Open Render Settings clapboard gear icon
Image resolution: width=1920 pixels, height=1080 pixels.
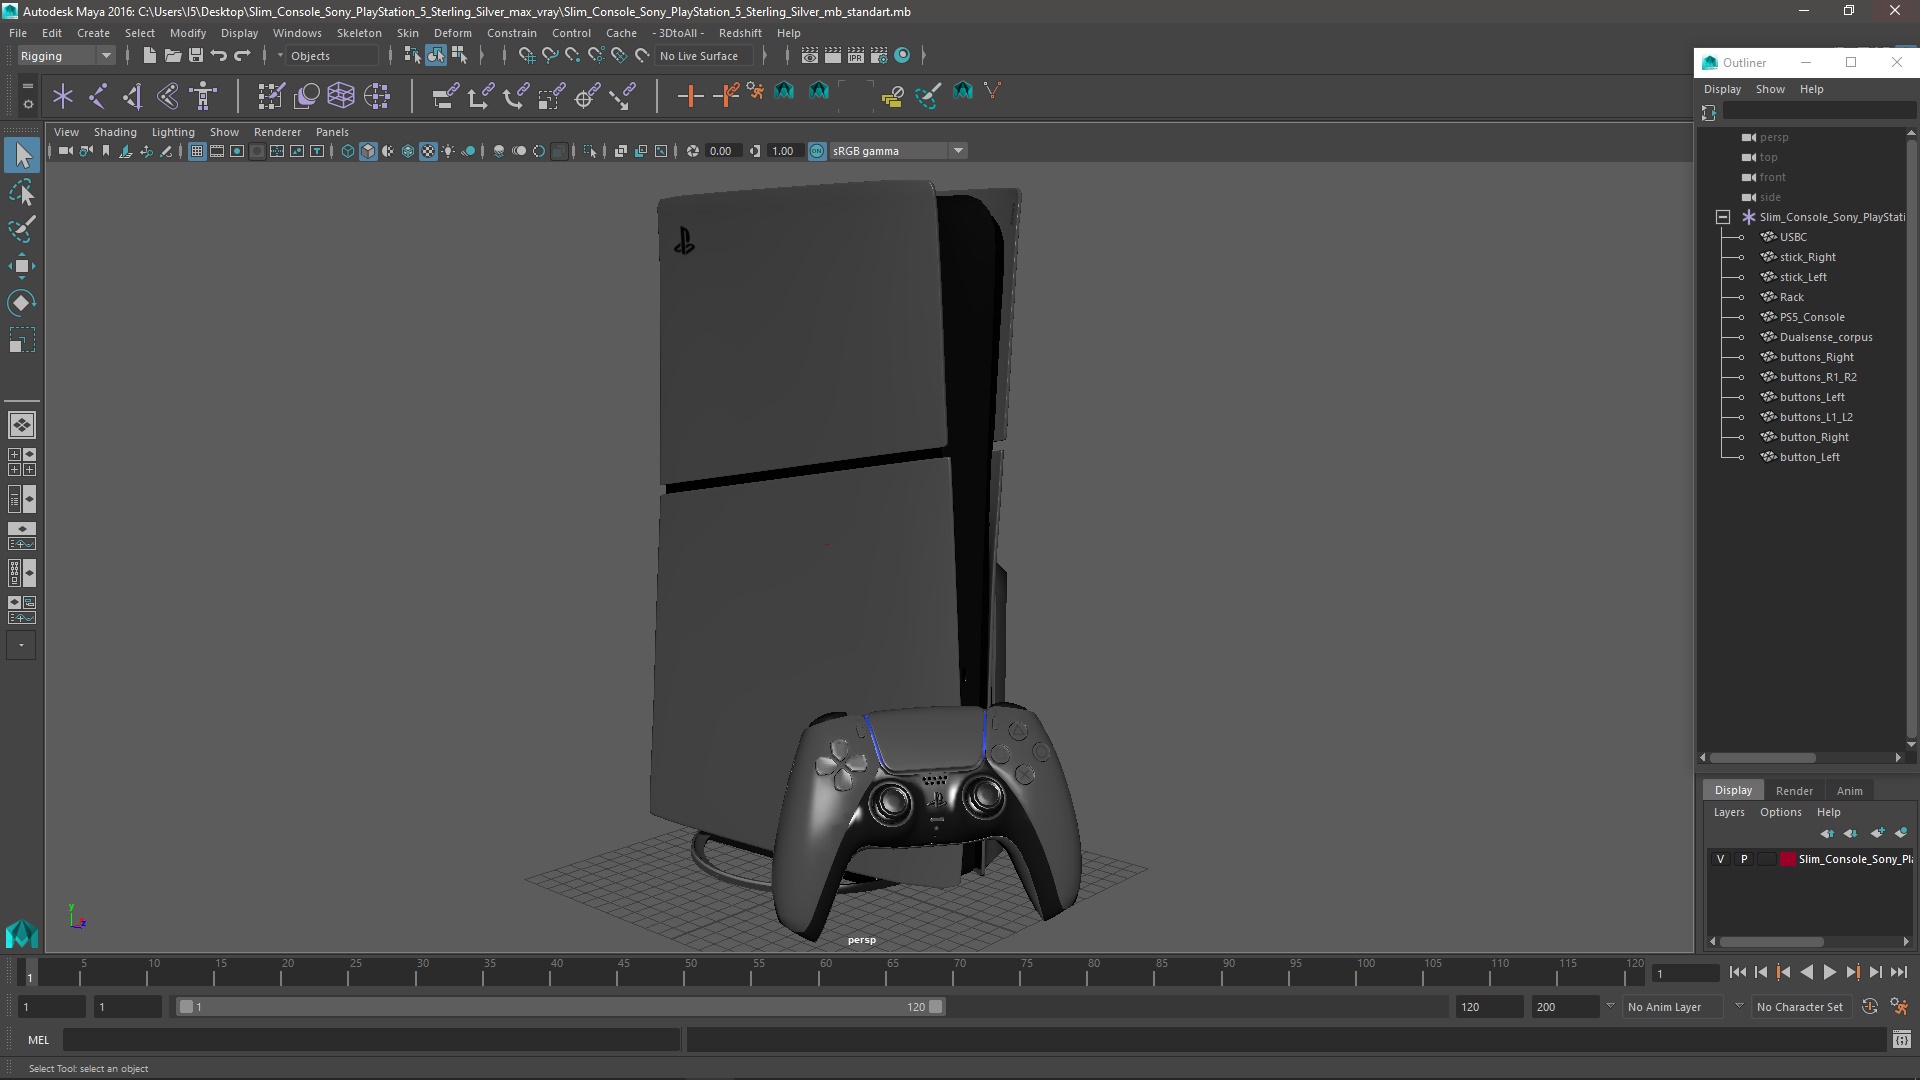pyautogui.click(x=878, y=56)
